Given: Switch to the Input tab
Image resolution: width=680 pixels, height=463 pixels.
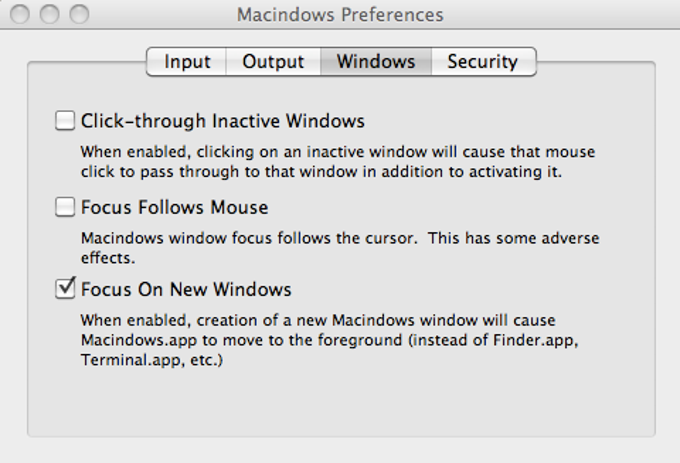Looking at the screenshot, I should click(x=187, y=62).
